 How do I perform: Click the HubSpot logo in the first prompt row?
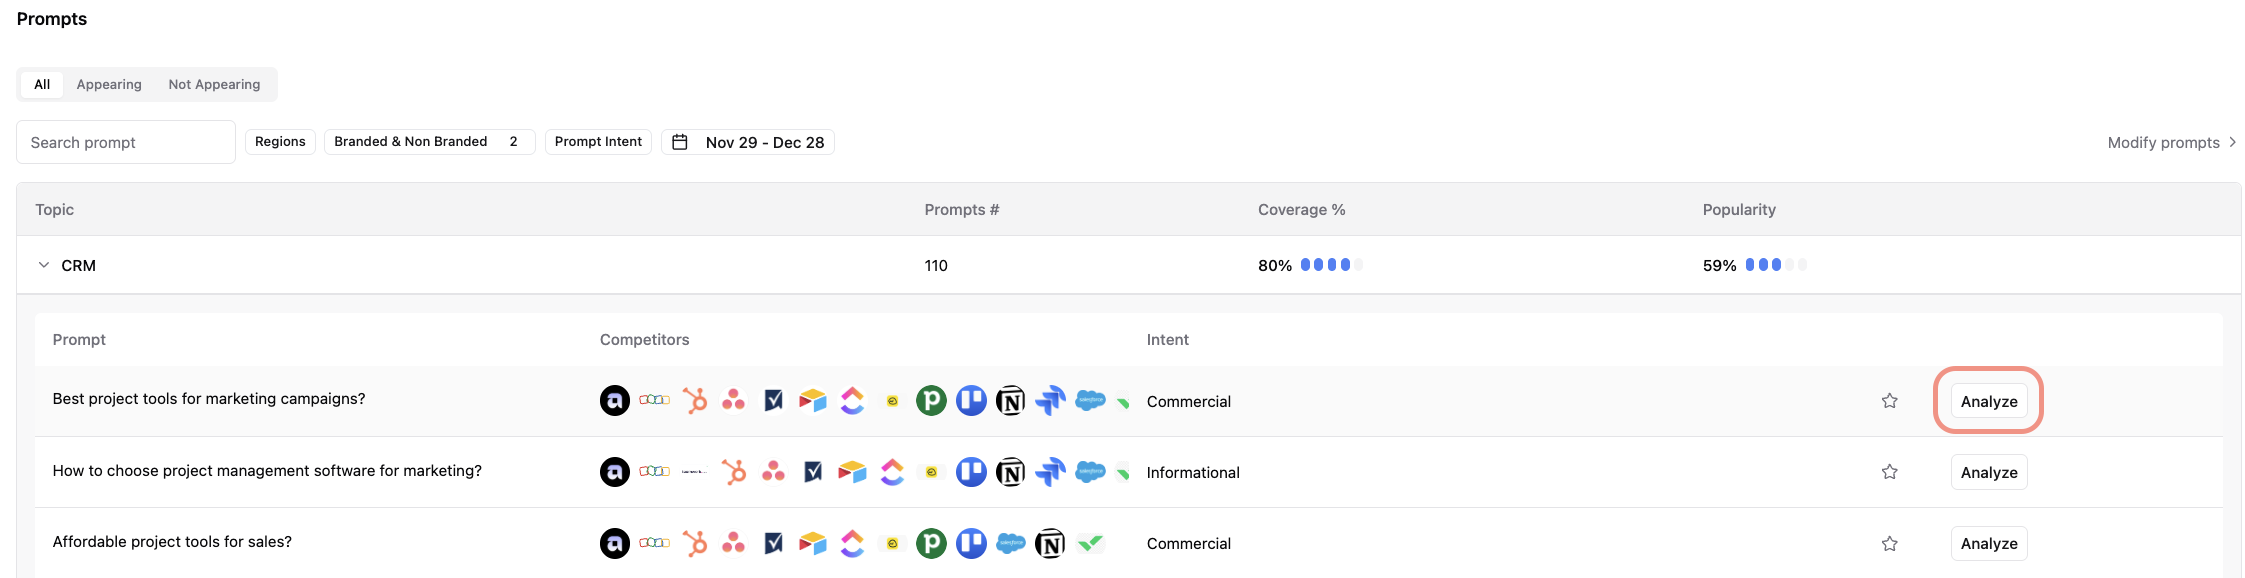pyautogui.click(x=694, y=401)
